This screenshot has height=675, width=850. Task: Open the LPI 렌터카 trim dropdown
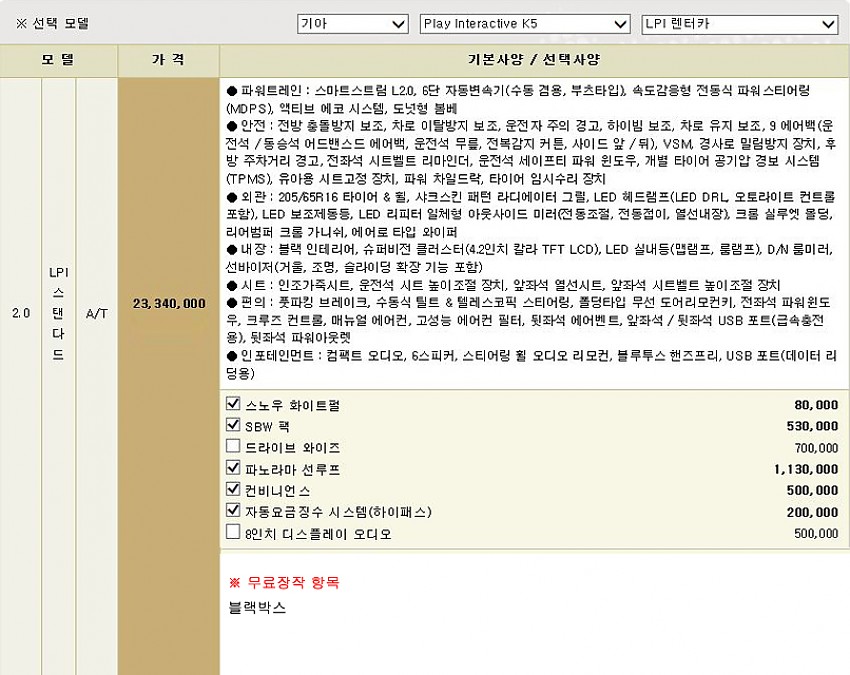pos(739,23)
